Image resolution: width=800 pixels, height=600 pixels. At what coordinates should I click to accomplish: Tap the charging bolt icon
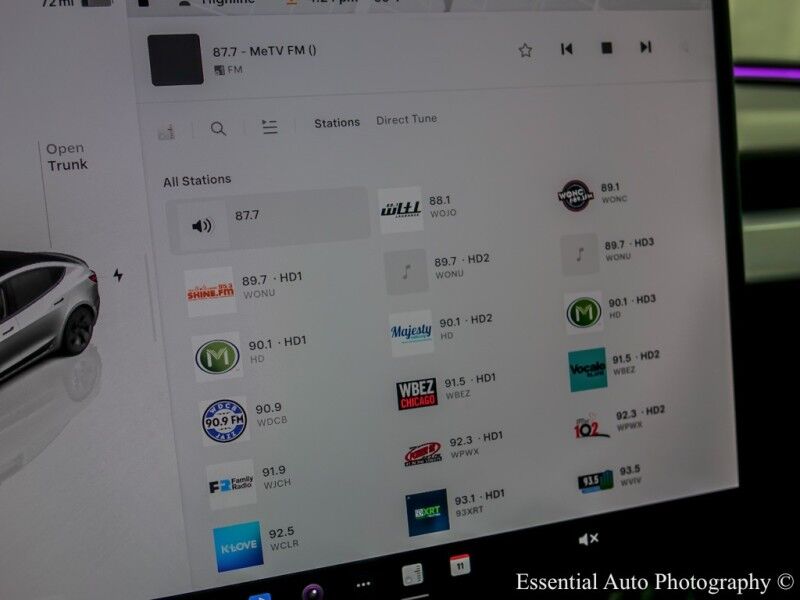pyautogui.click(x=118, y=275)
